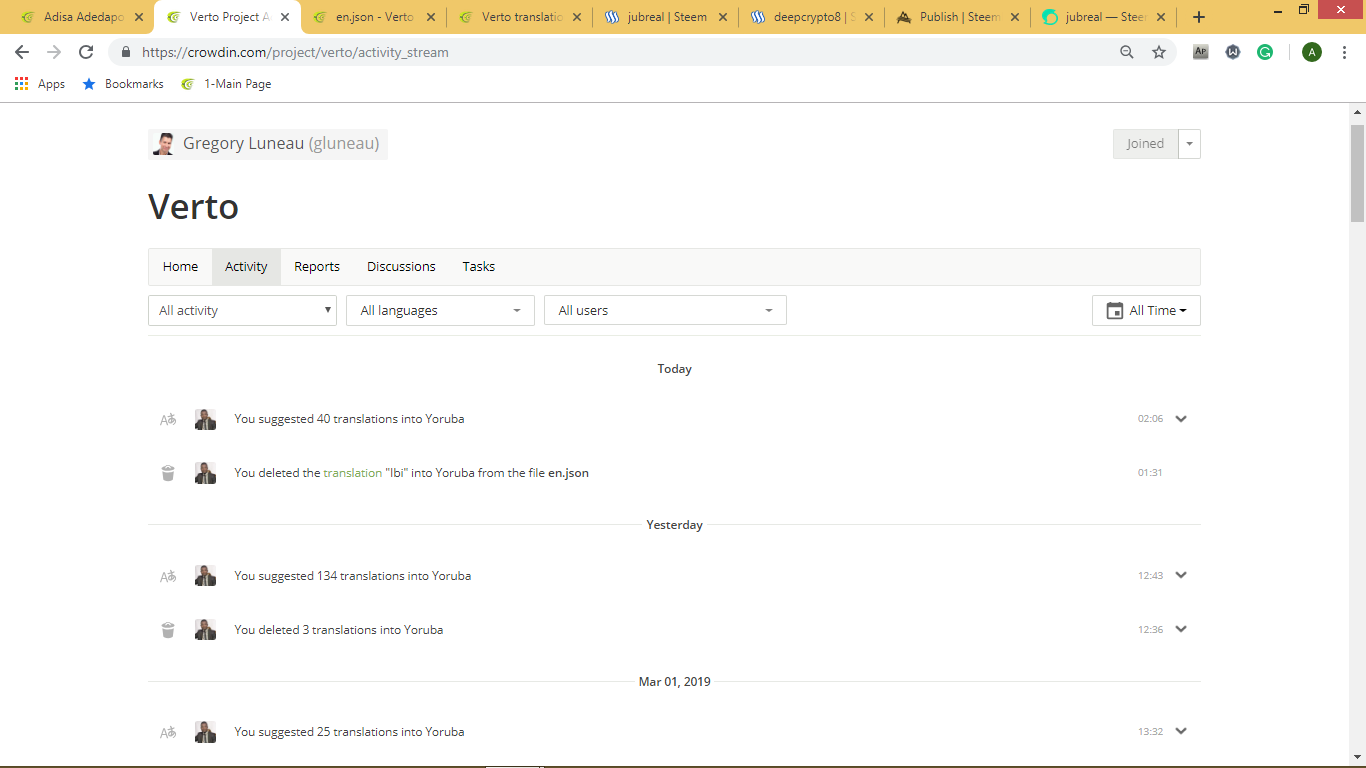This screenshot has width=1366, height=768.
Task: Open the Chrome three-dot menu
Action: pos(1344,52)
